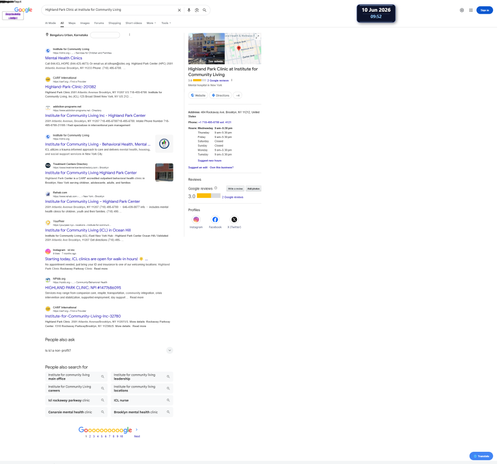Click the empty pill field beside Bengaluru Urban
The image size is (500, 464).
(x=105, y=35)
